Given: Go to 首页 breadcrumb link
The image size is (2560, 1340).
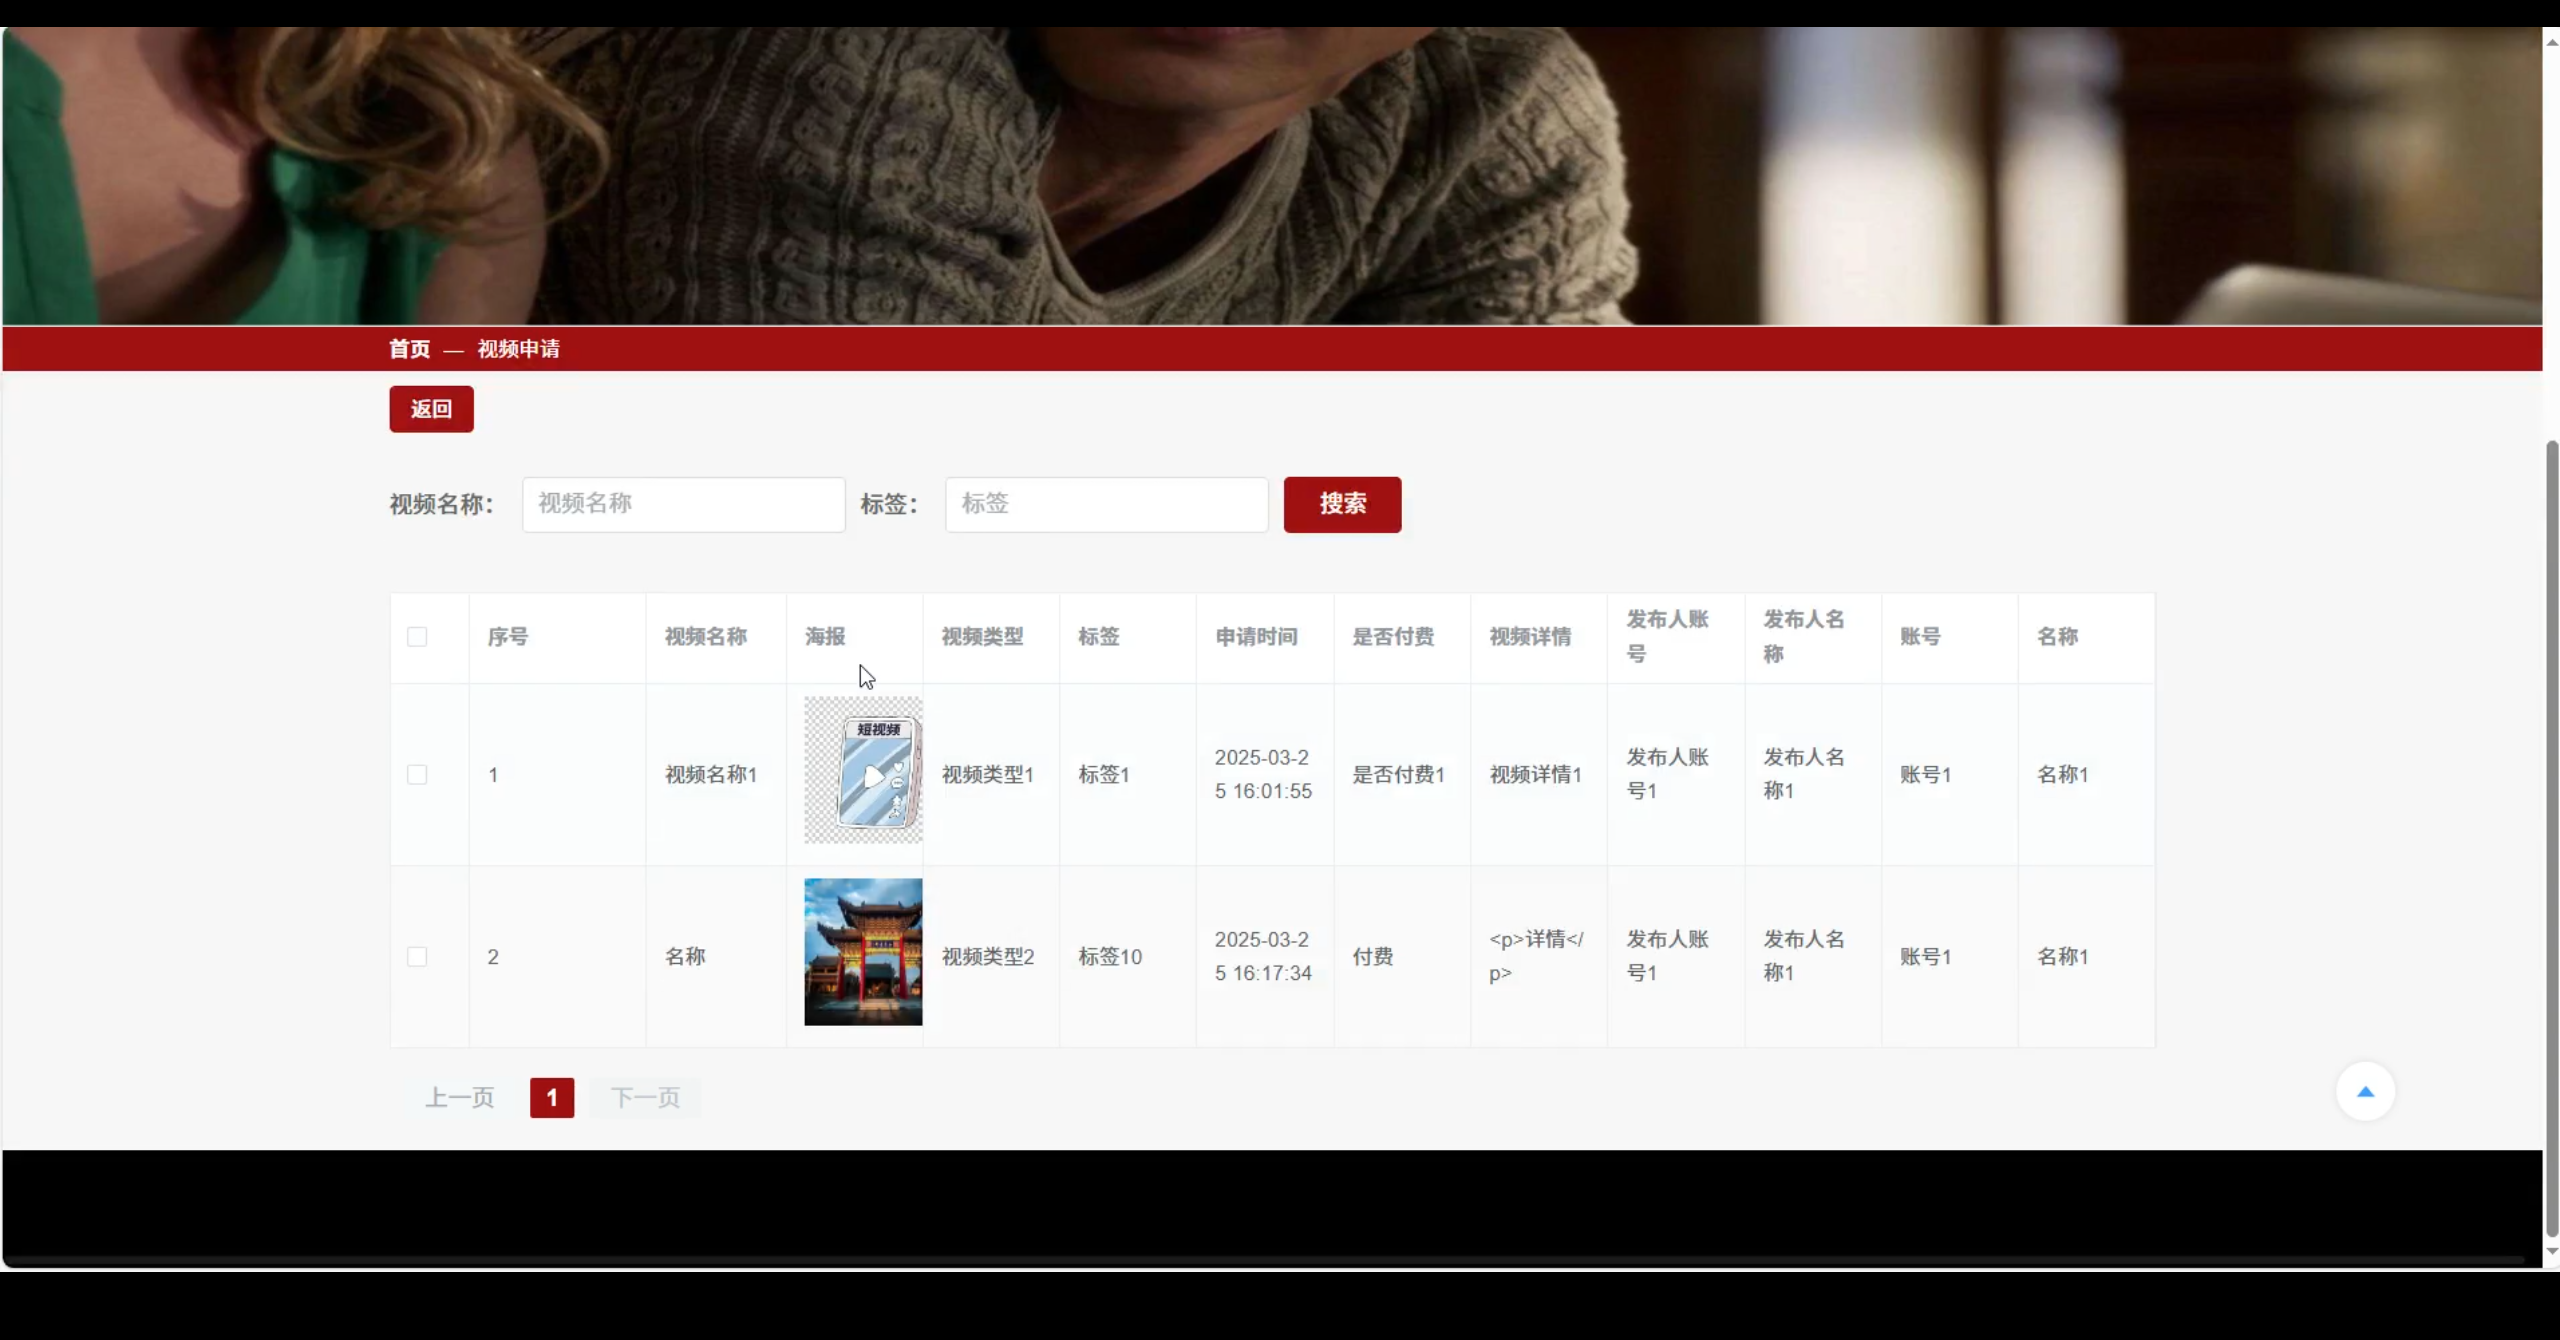Looking at the screenshot, I should [409, 349].
